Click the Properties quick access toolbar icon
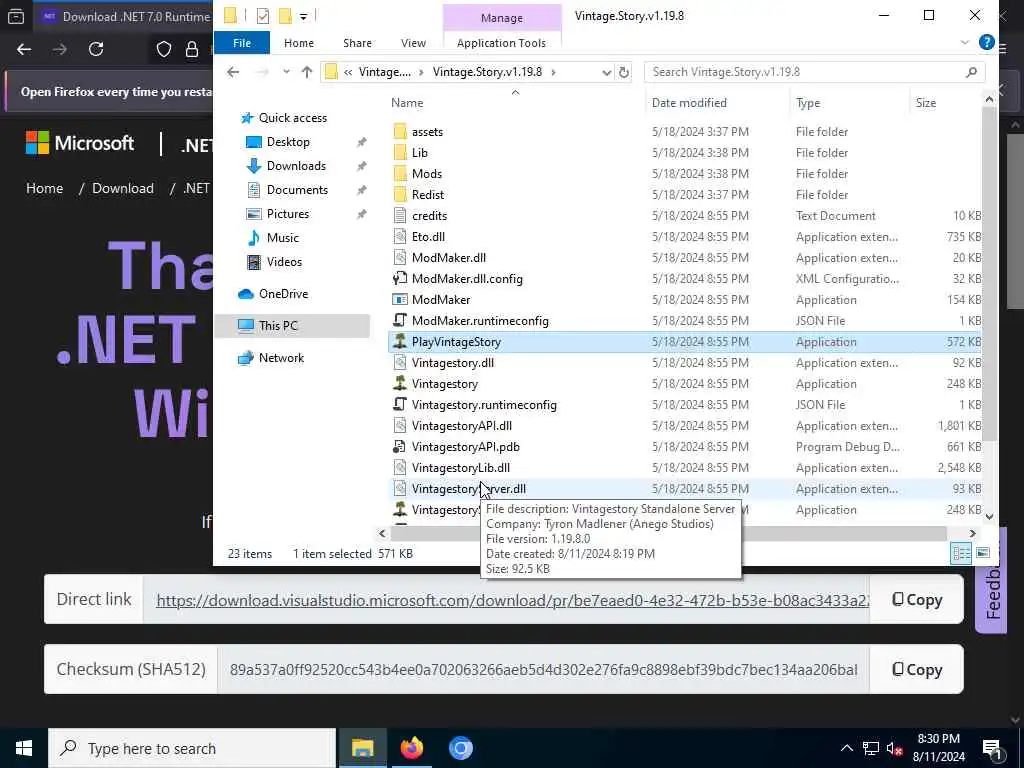The width and height of the screenshot is (1024, 768). 263,16
